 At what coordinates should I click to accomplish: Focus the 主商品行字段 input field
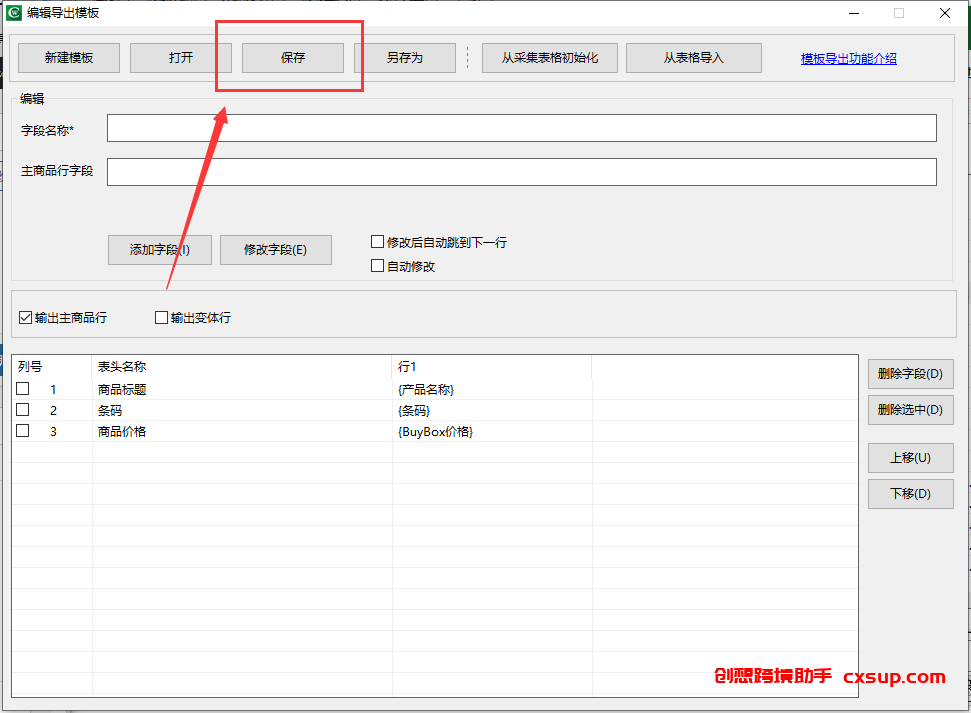pyautogui.click(x=521, y=172)
